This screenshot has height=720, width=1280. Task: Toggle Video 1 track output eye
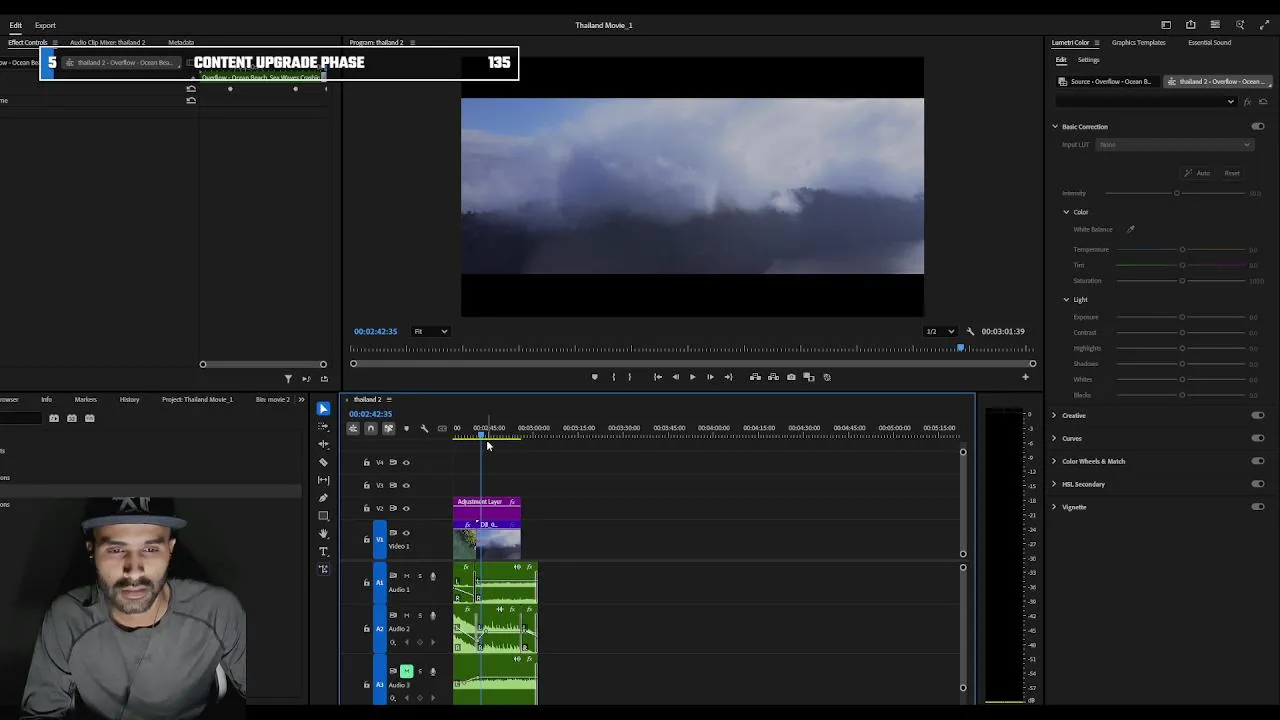pos(406,533)
